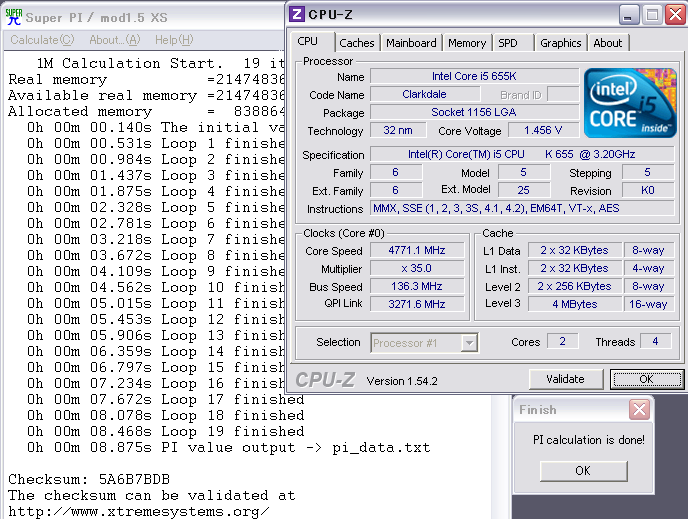Click the Multiplier value x 35.0
The width and height of the screenshot is (688, 519).
click(417, 268)
